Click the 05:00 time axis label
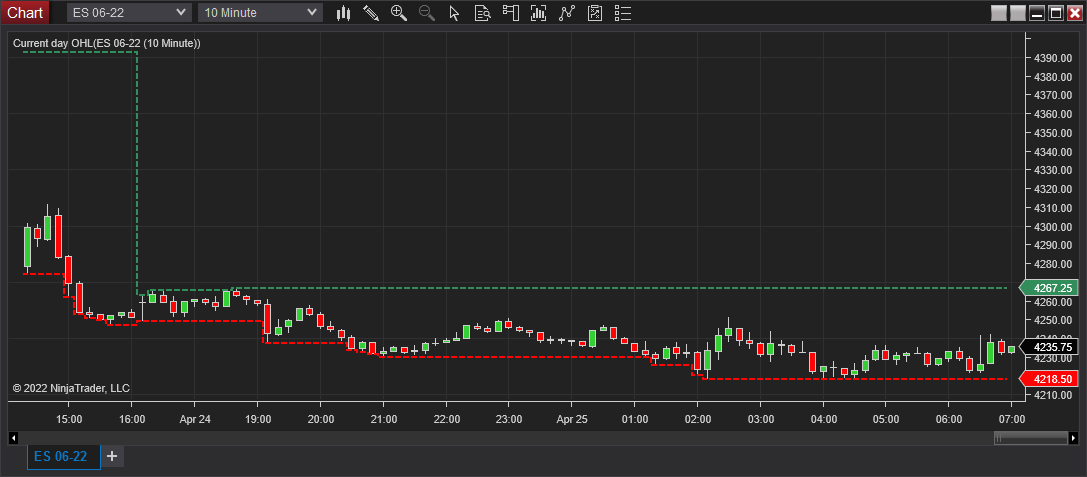This screenshot has width=1087, height=477. point(886,419)
